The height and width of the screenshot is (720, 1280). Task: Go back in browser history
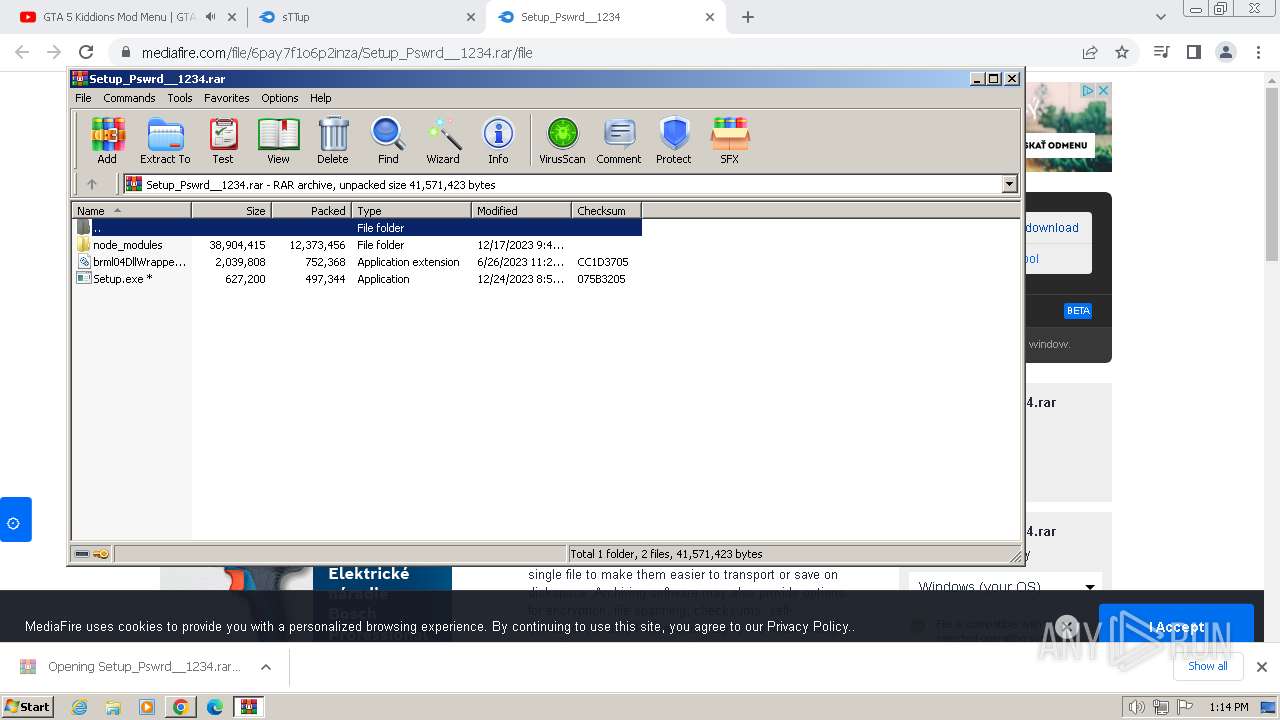tap(22, 52)
